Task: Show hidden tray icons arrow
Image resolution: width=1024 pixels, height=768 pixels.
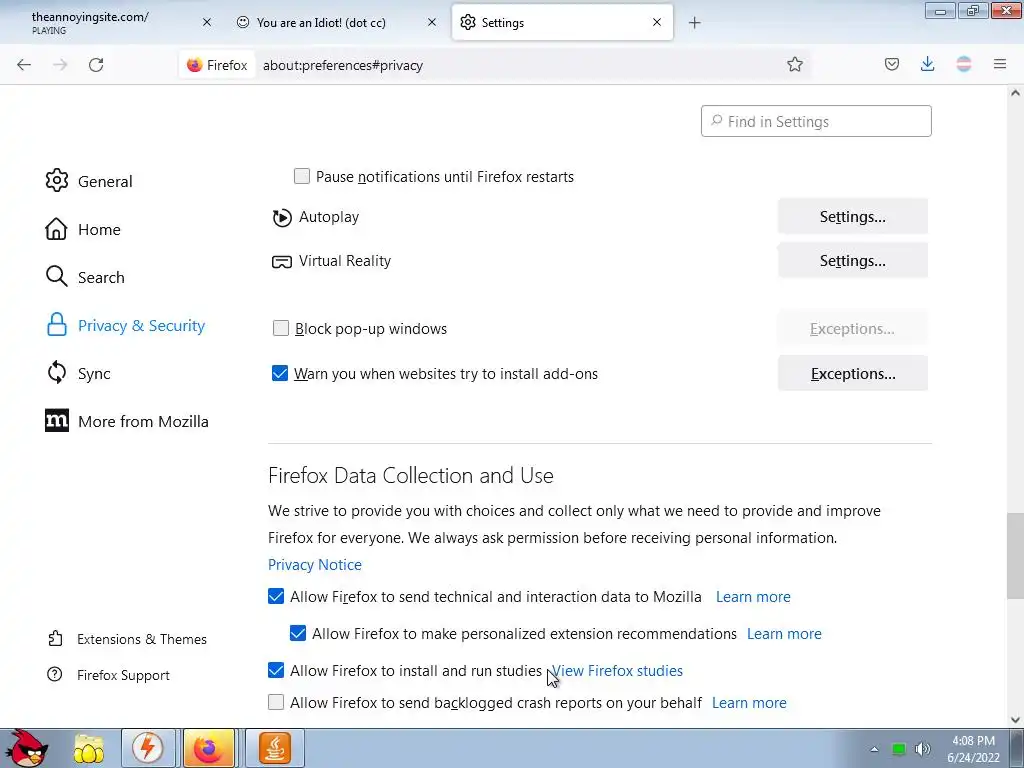Action: (874, 749)
